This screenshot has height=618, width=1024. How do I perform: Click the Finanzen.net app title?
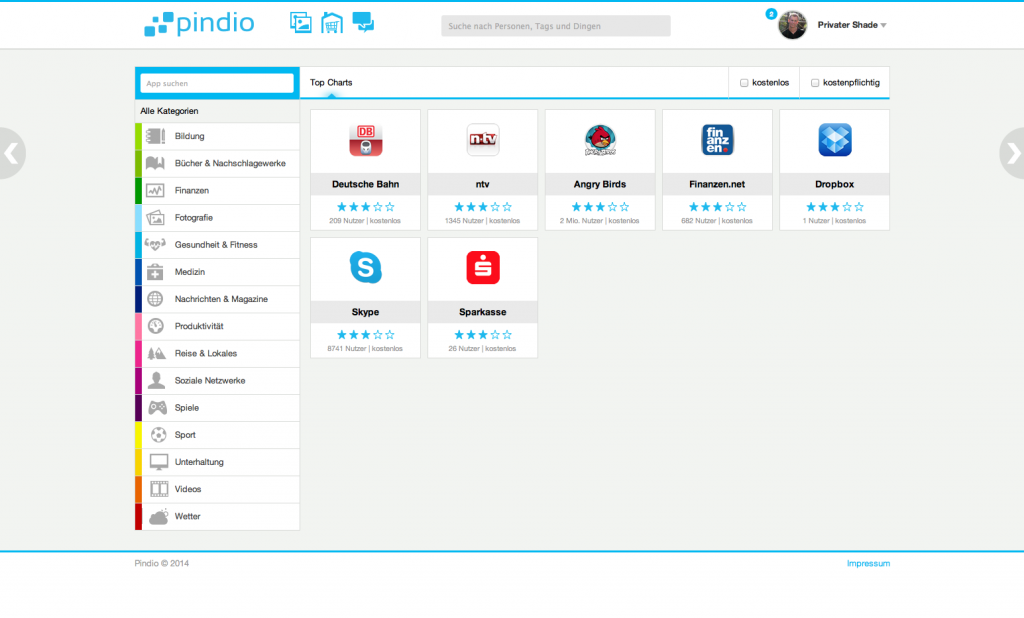click(717, 184)
